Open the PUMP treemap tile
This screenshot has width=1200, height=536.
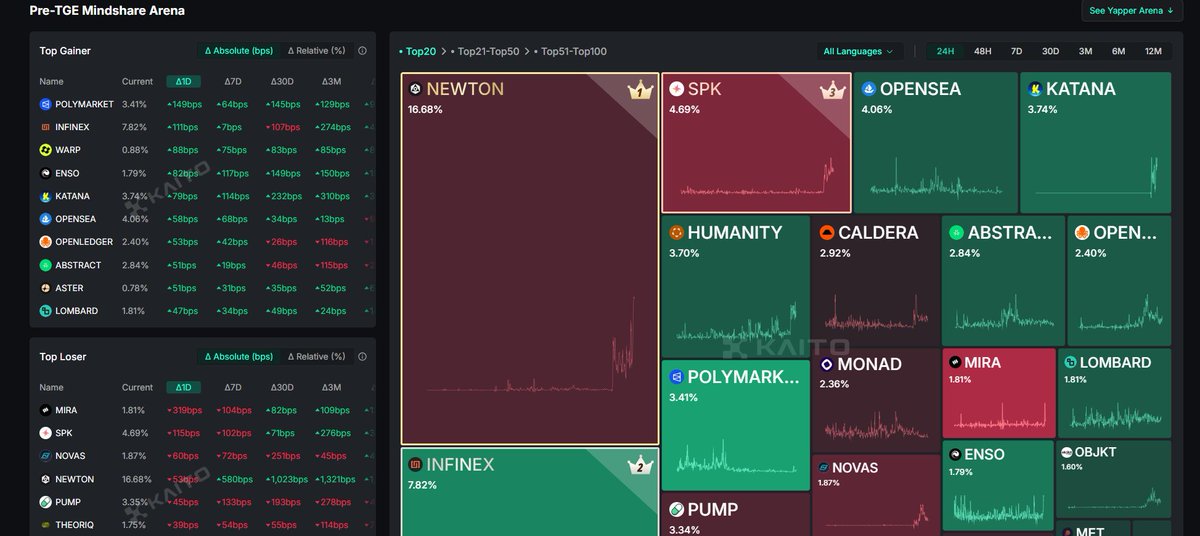(x=735, y=516)
